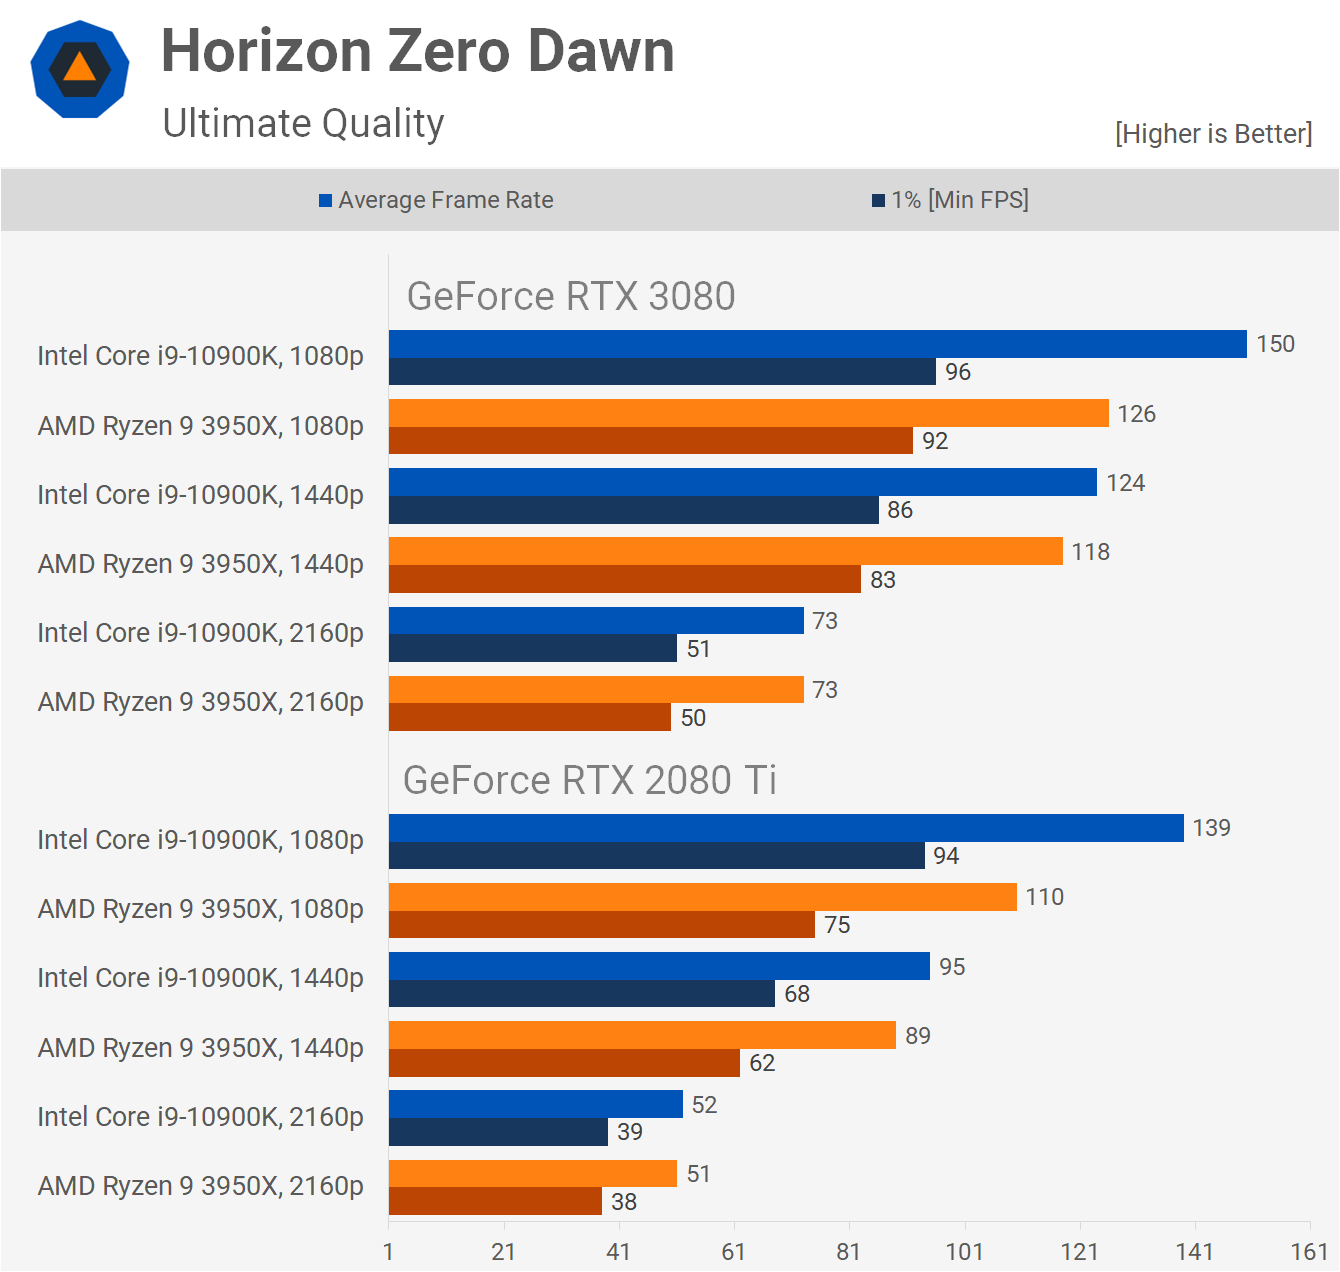Click the value label 110
This screenshot has width=1340, height=1272.
[x=1045, y=897]
